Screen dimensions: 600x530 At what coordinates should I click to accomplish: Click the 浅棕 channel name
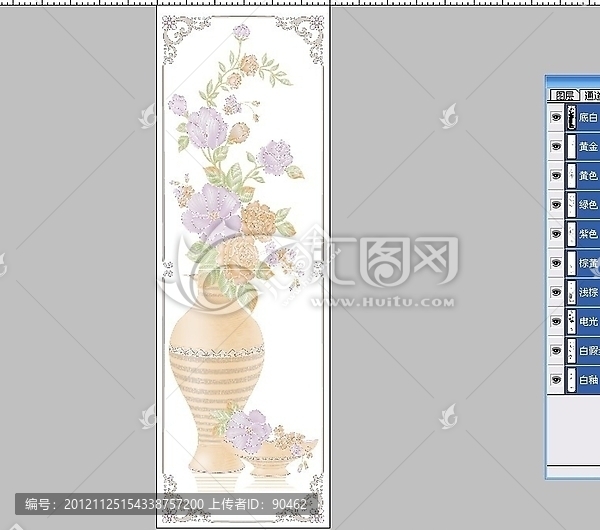(589, 292)
